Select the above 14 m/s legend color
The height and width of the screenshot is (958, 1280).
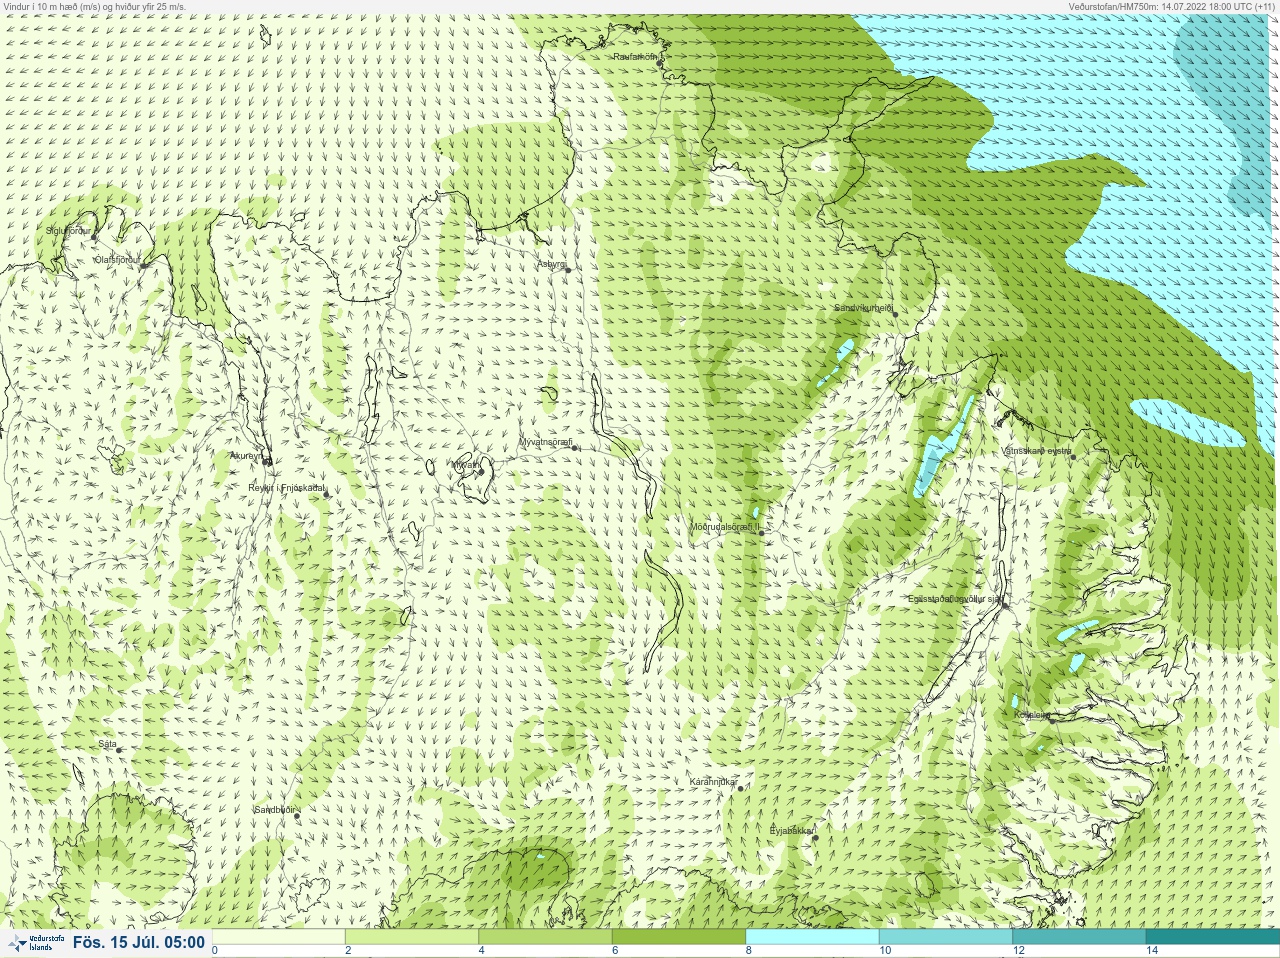(x=1212, y=938)
